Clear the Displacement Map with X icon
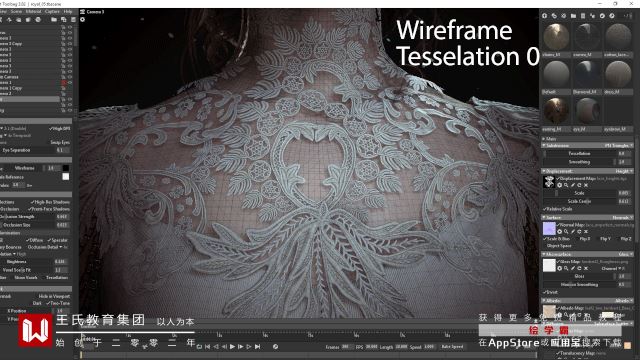Screen dimensions: 640x360 point(586,185)
